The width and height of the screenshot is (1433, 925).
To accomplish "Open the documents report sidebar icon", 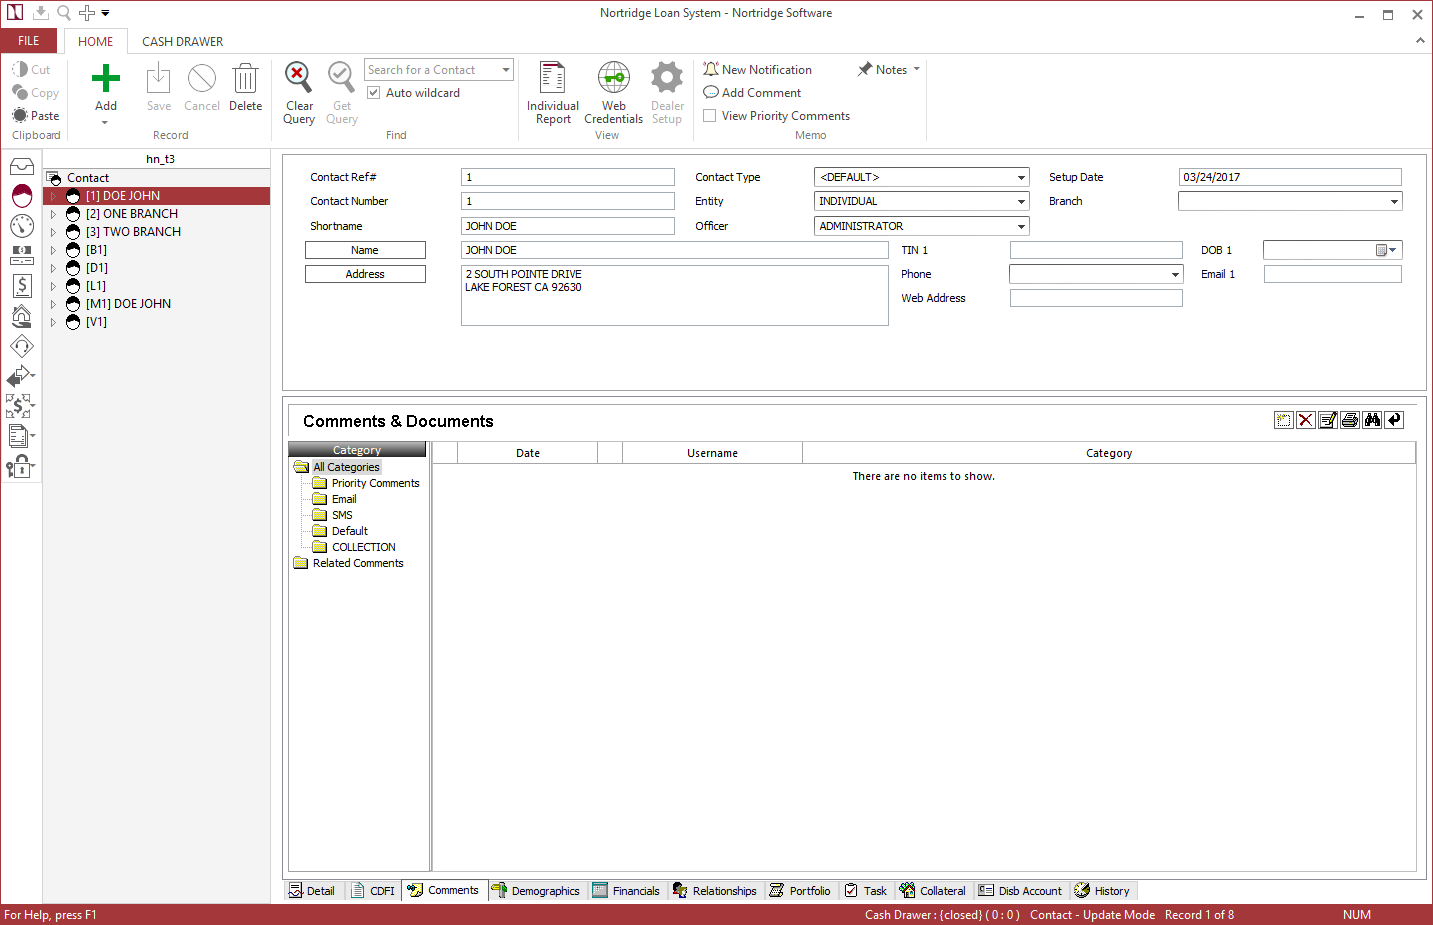I will (x=20, y=436).
